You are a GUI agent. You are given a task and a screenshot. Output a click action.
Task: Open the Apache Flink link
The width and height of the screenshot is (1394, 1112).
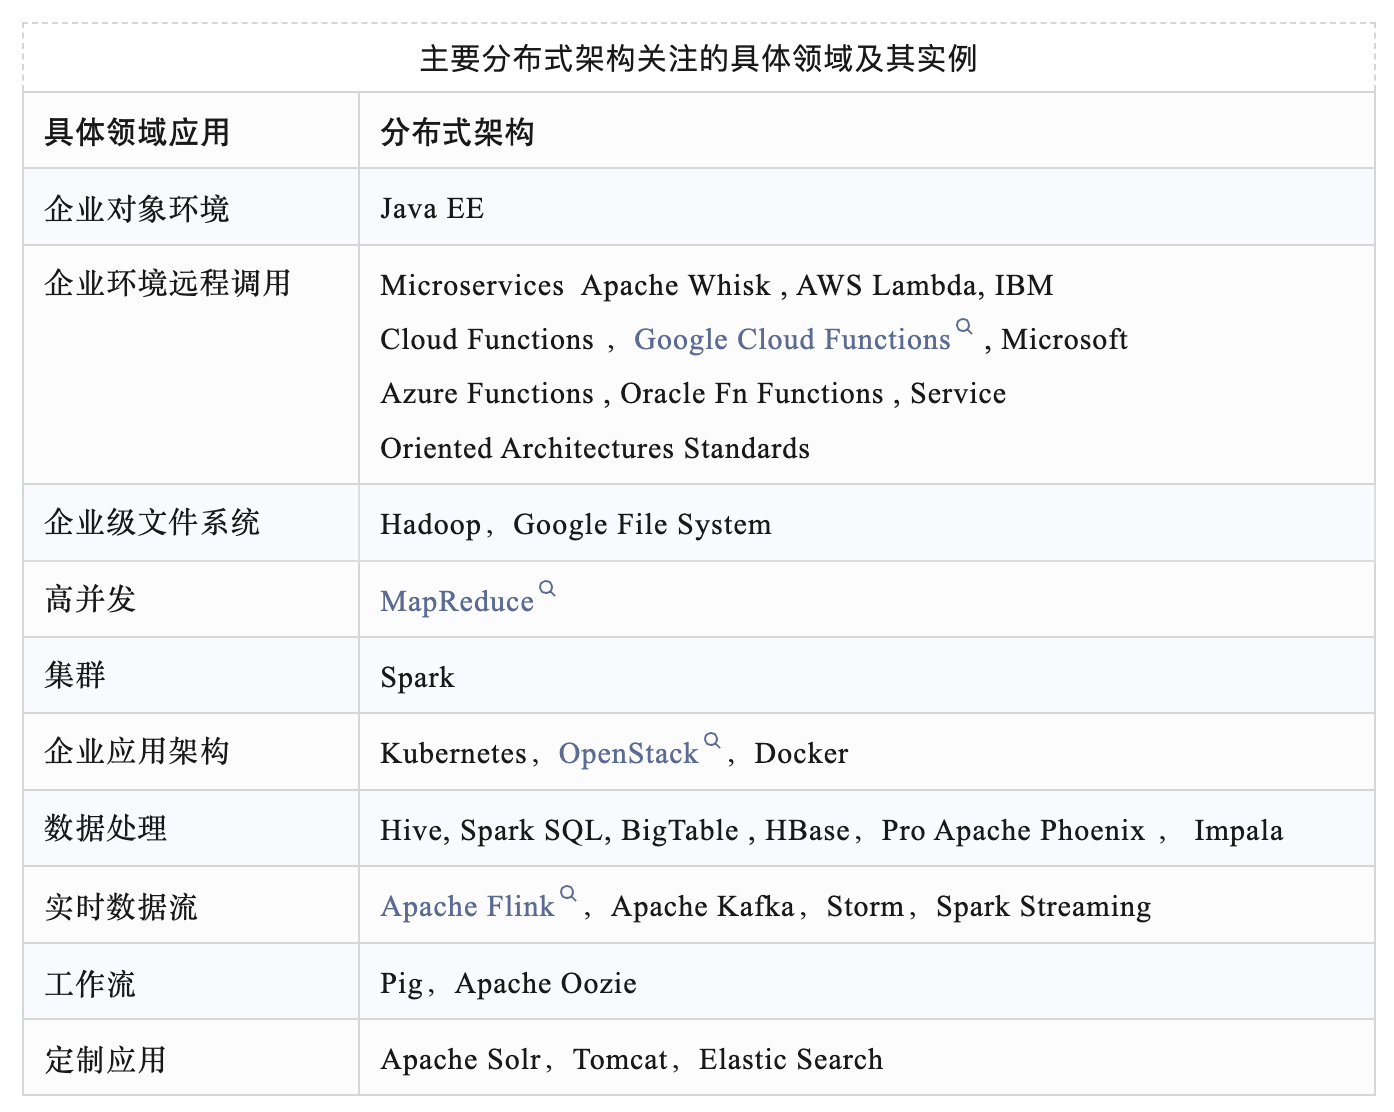(467, 907)
